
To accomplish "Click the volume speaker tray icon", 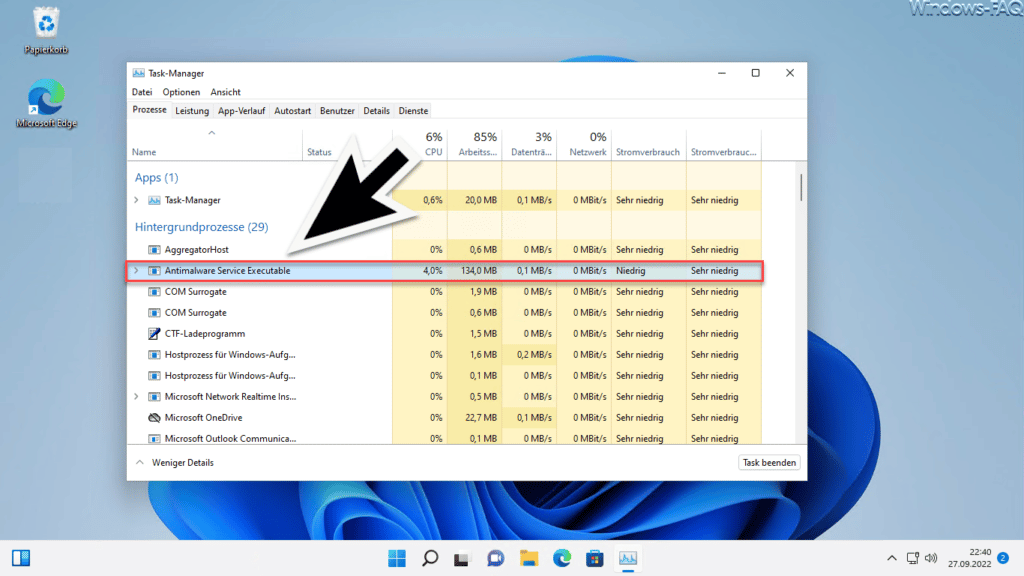I will click(931, 558).
